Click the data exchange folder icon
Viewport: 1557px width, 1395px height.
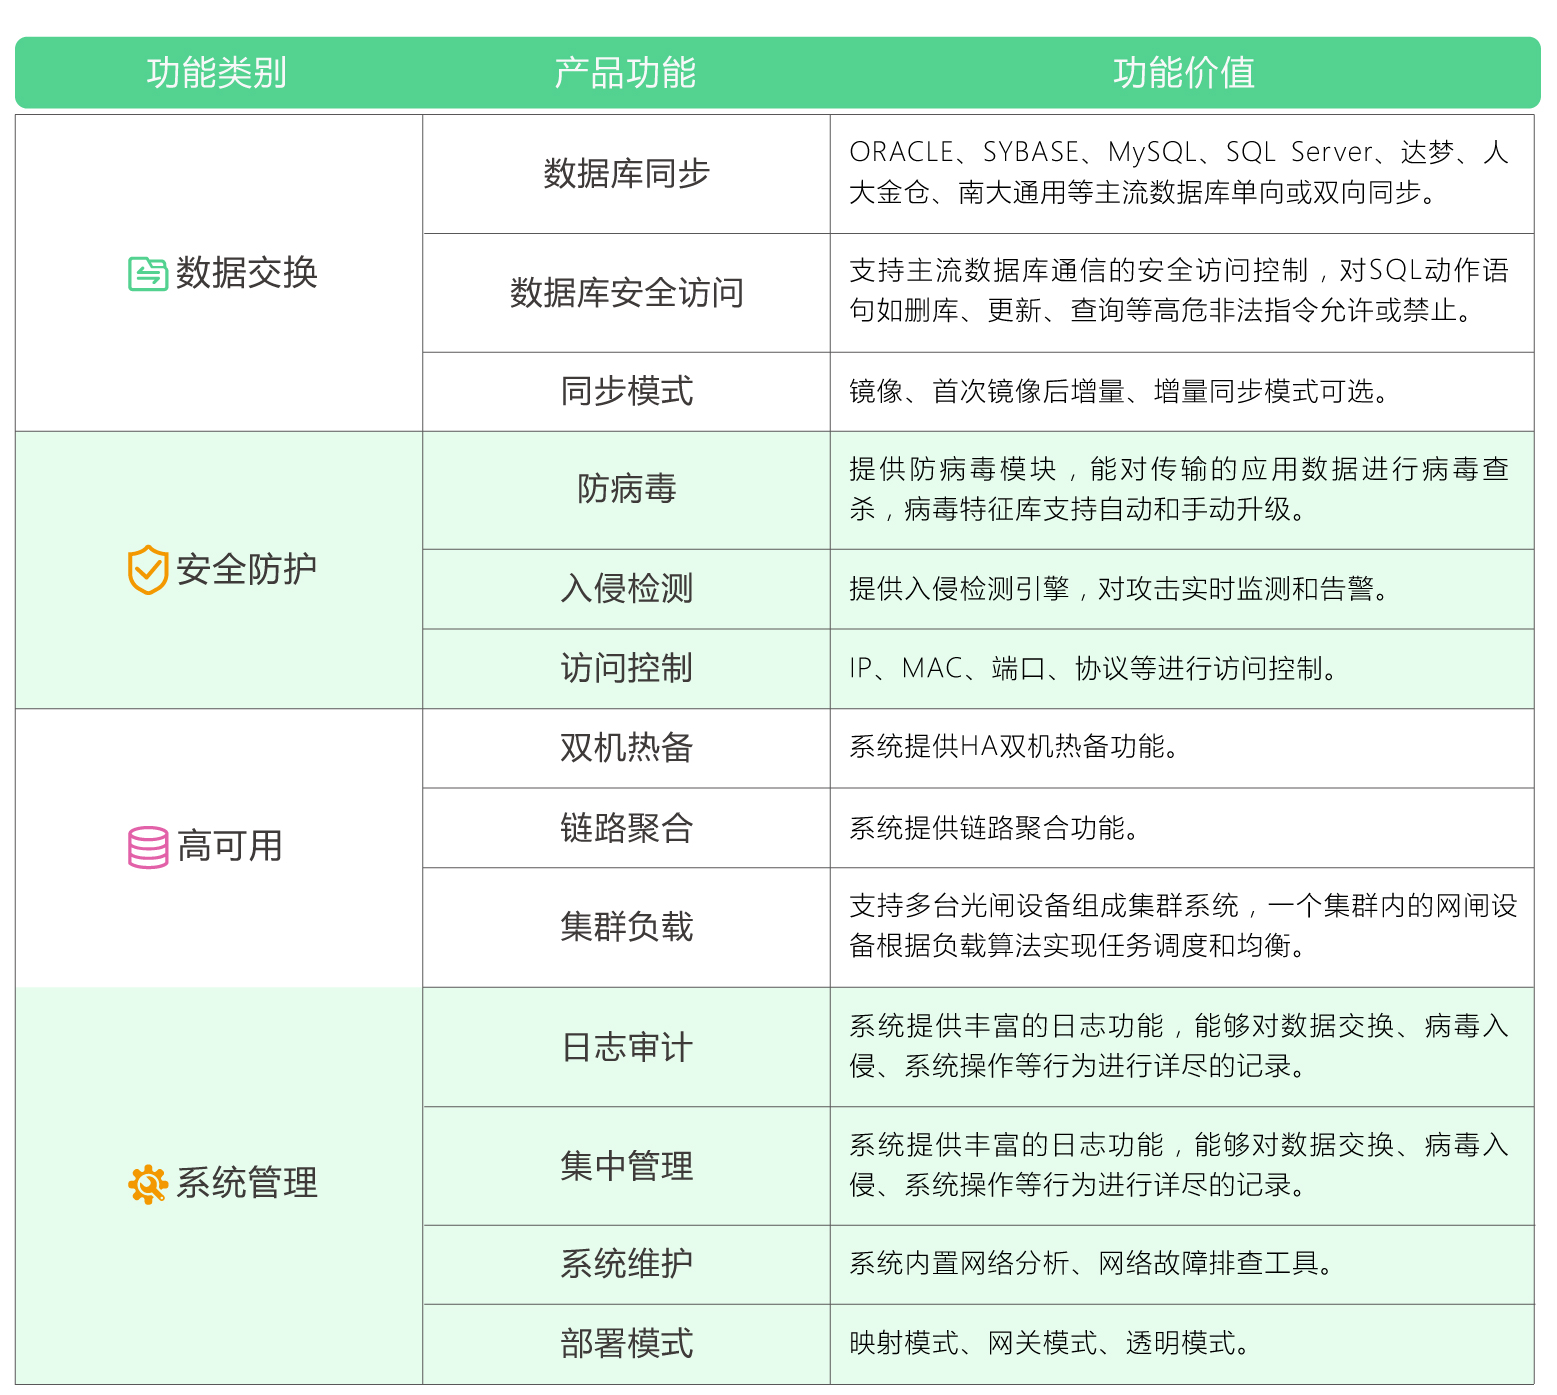147,273
